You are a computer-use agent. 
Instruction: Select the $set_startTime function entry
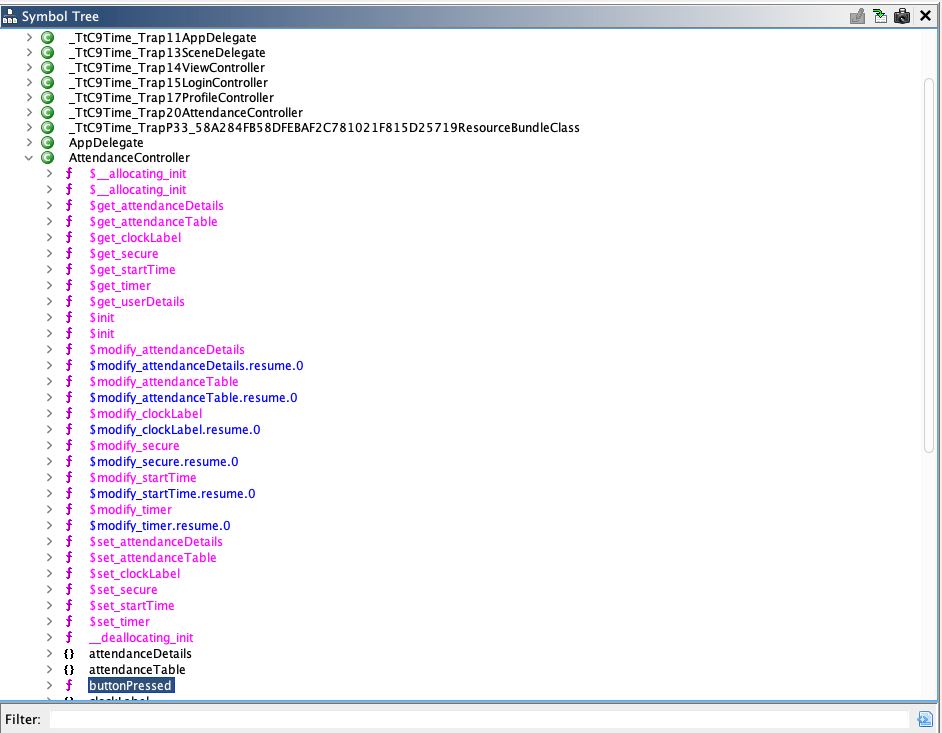(132, 606)
